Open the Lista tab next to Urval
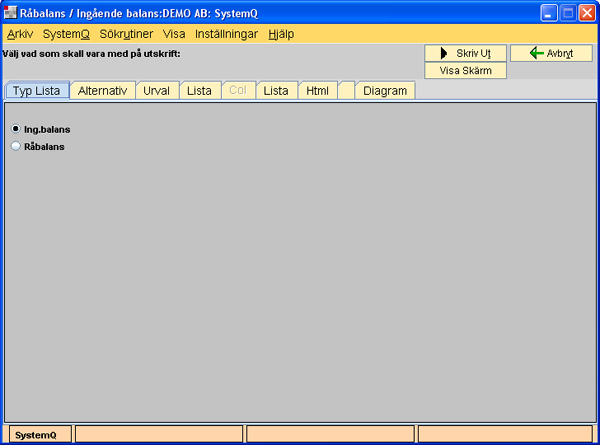This screenshot has width=600, height=445. (x=199, y=91)
